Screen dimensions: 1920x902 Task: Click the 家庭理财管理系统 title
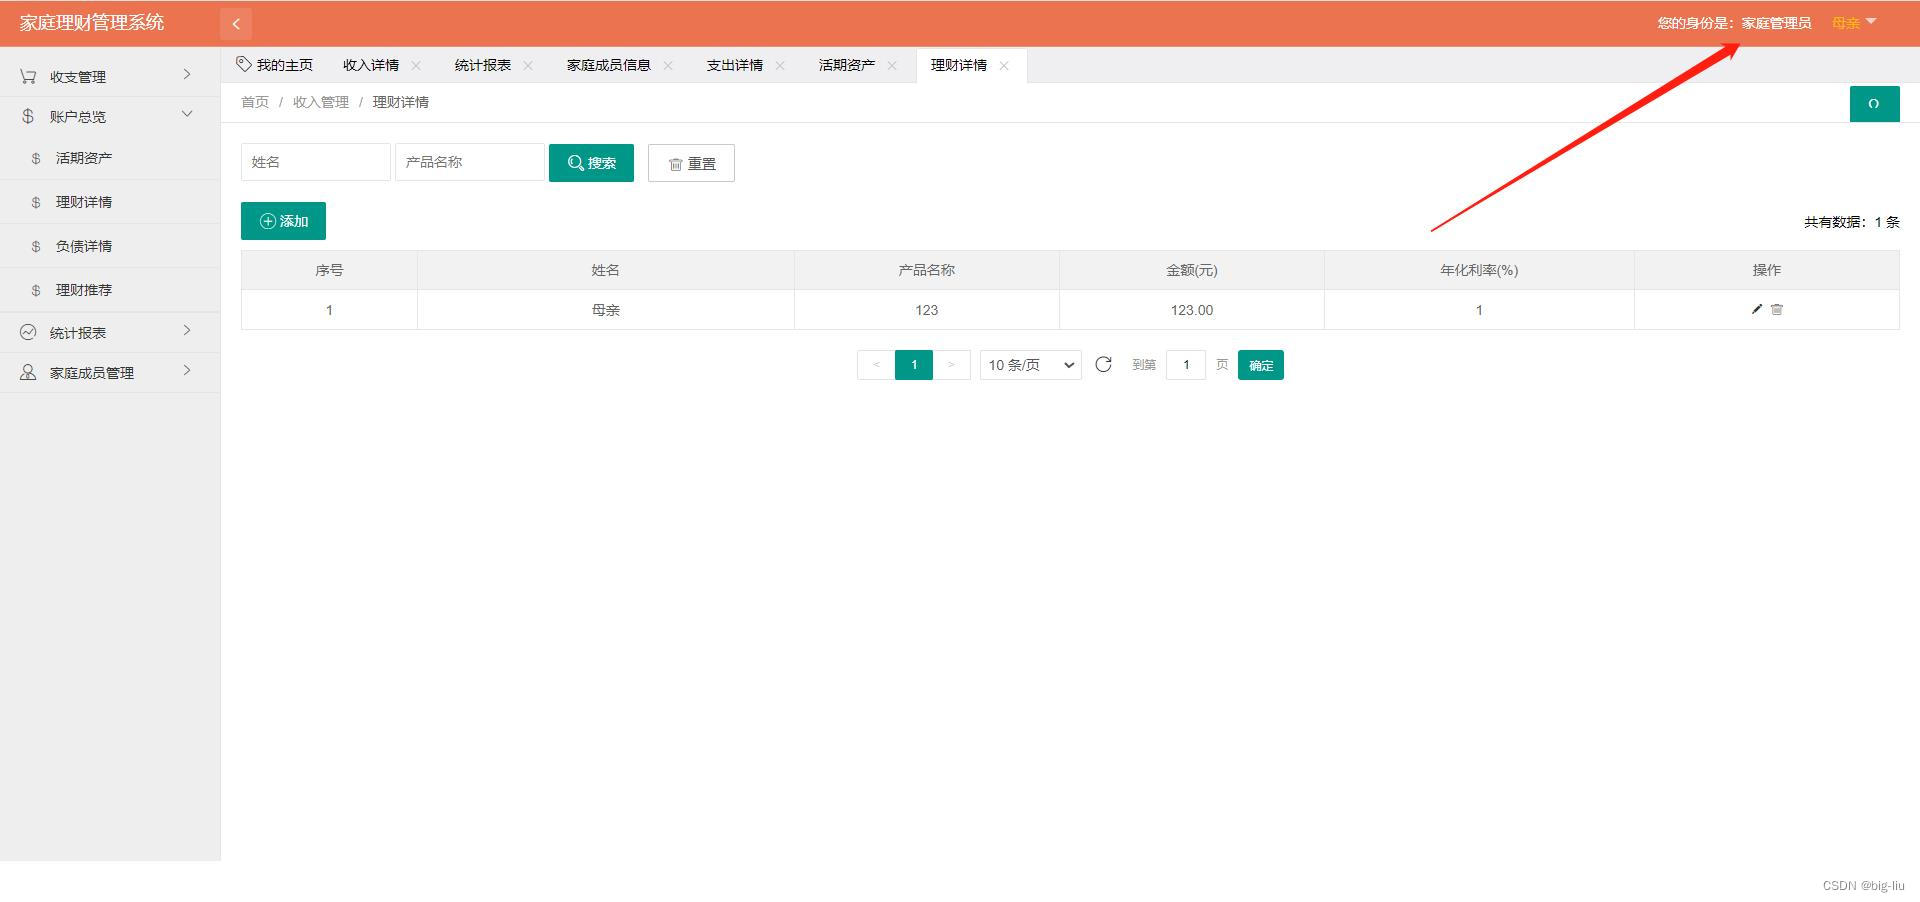coord(92,22)
